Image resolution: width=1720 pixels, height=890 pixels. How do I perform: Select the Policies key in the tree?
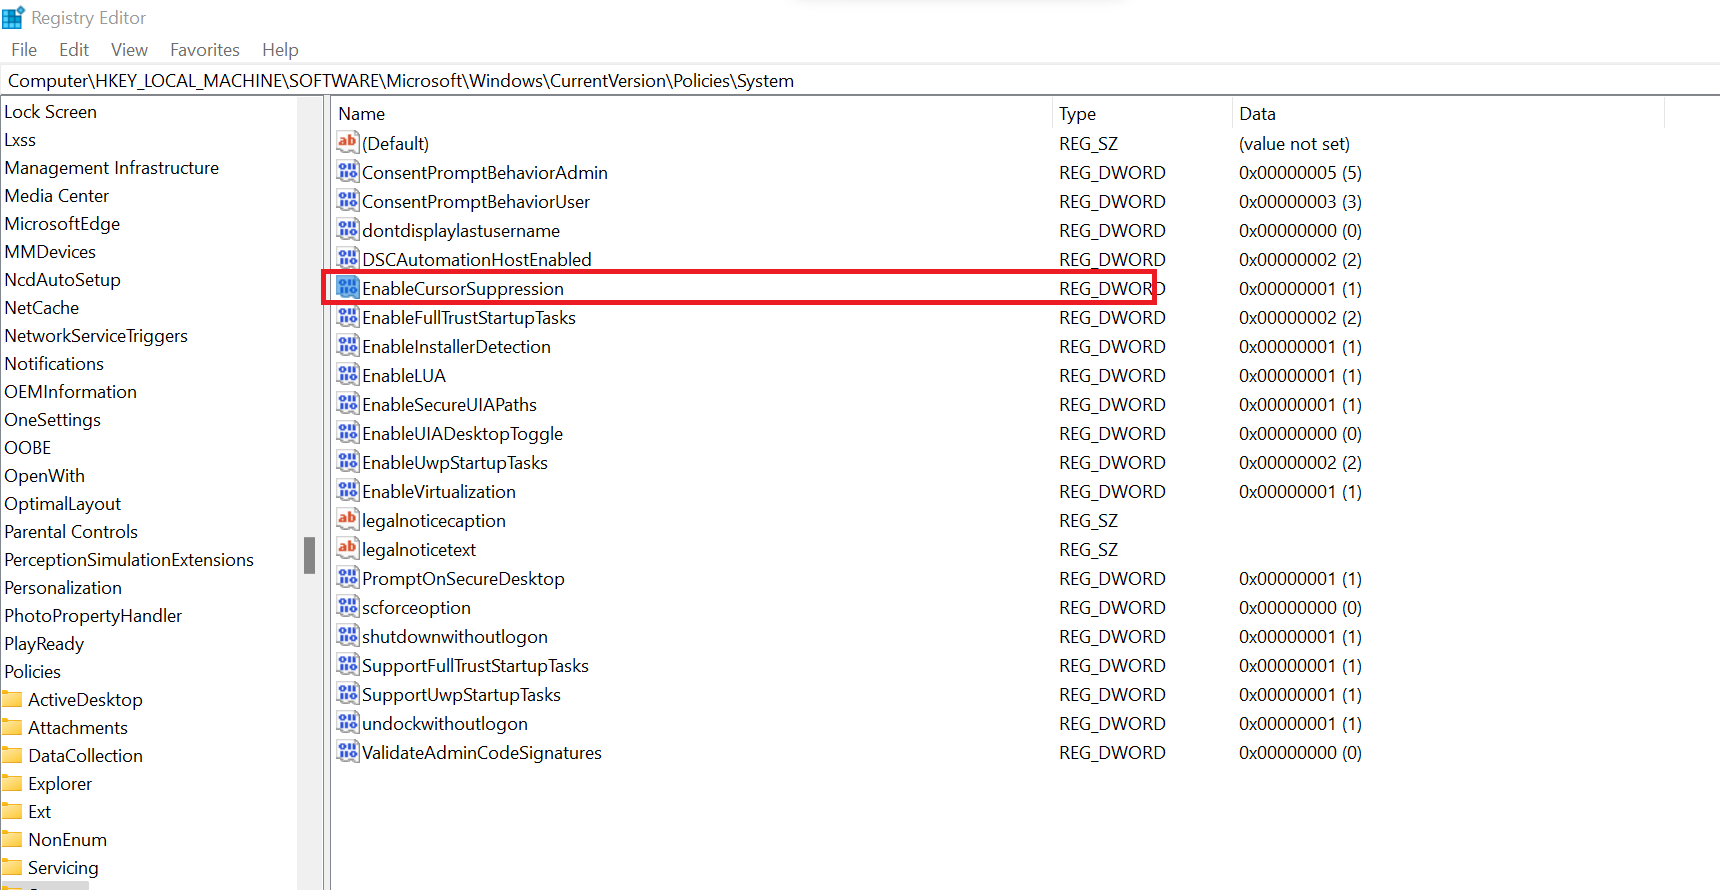pos(33,672)
